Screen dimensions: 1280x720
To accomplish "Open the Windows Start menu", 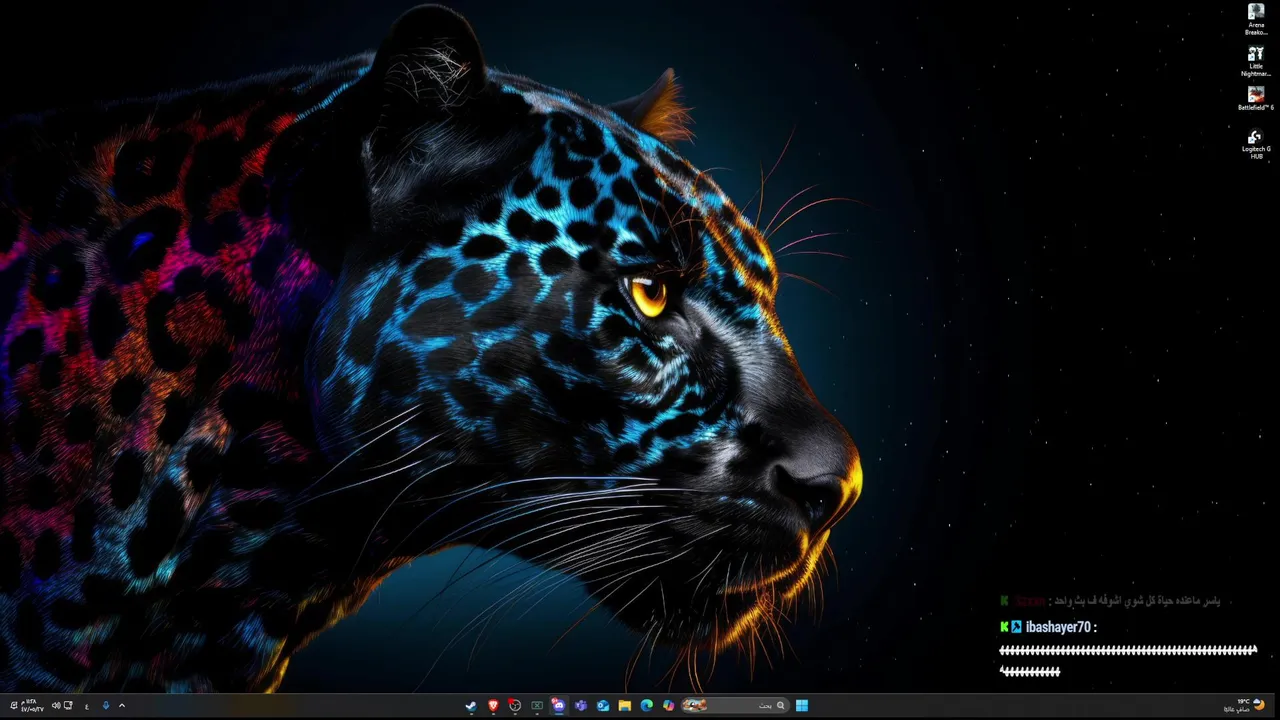I will pyautogui.click(x=802, y=705).
